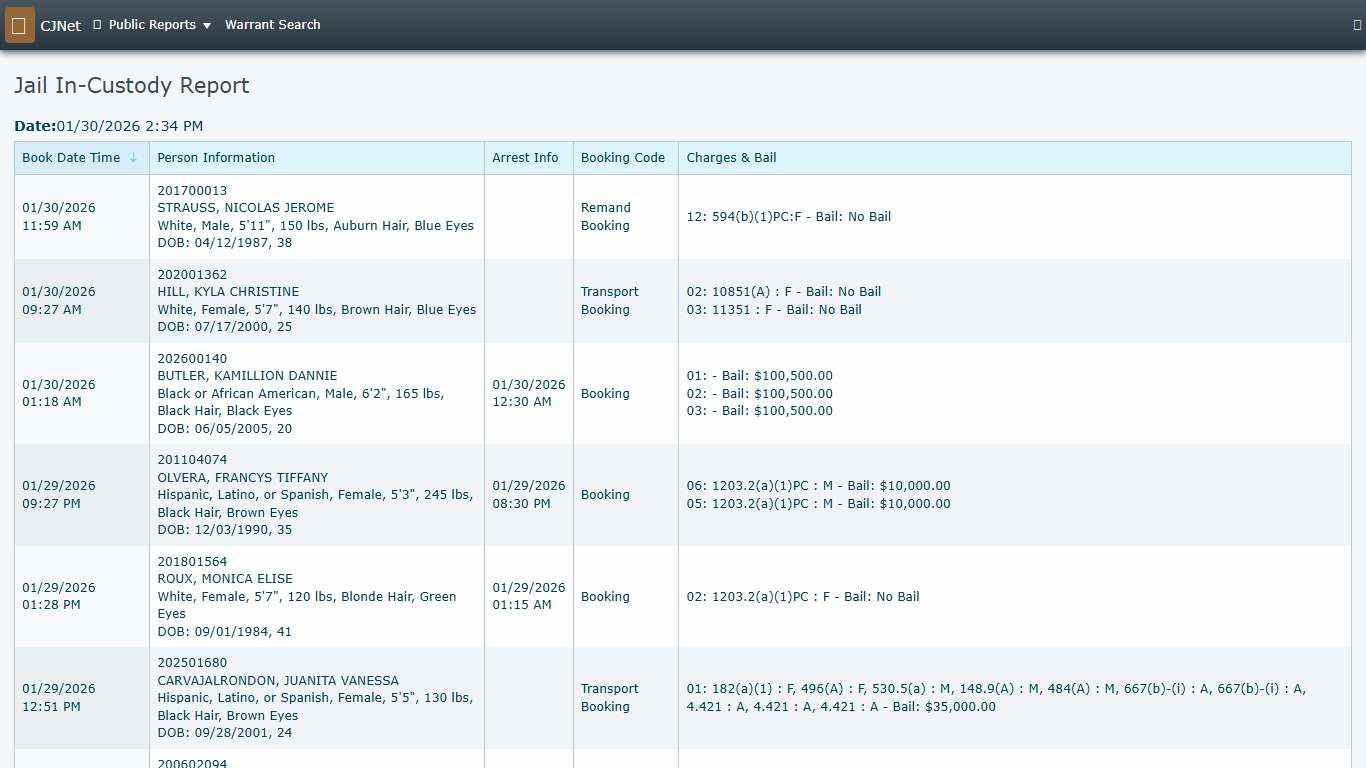Open record 201104074 for Francys Olvera

click(192, 460)
